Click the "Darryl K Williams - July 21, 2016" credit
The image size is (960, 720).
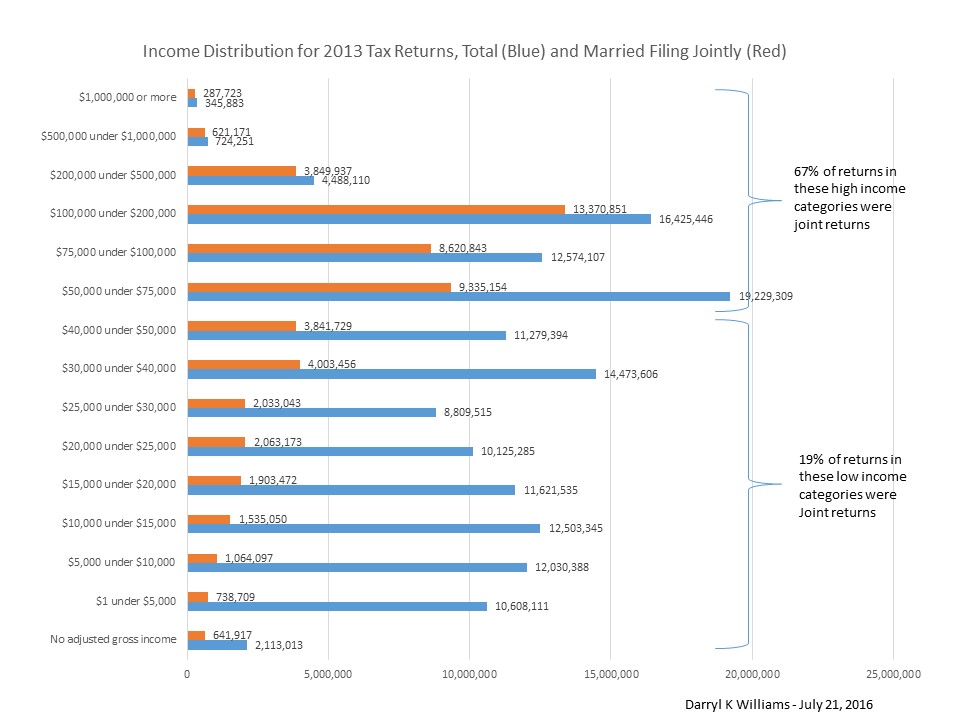coord(779,705)
